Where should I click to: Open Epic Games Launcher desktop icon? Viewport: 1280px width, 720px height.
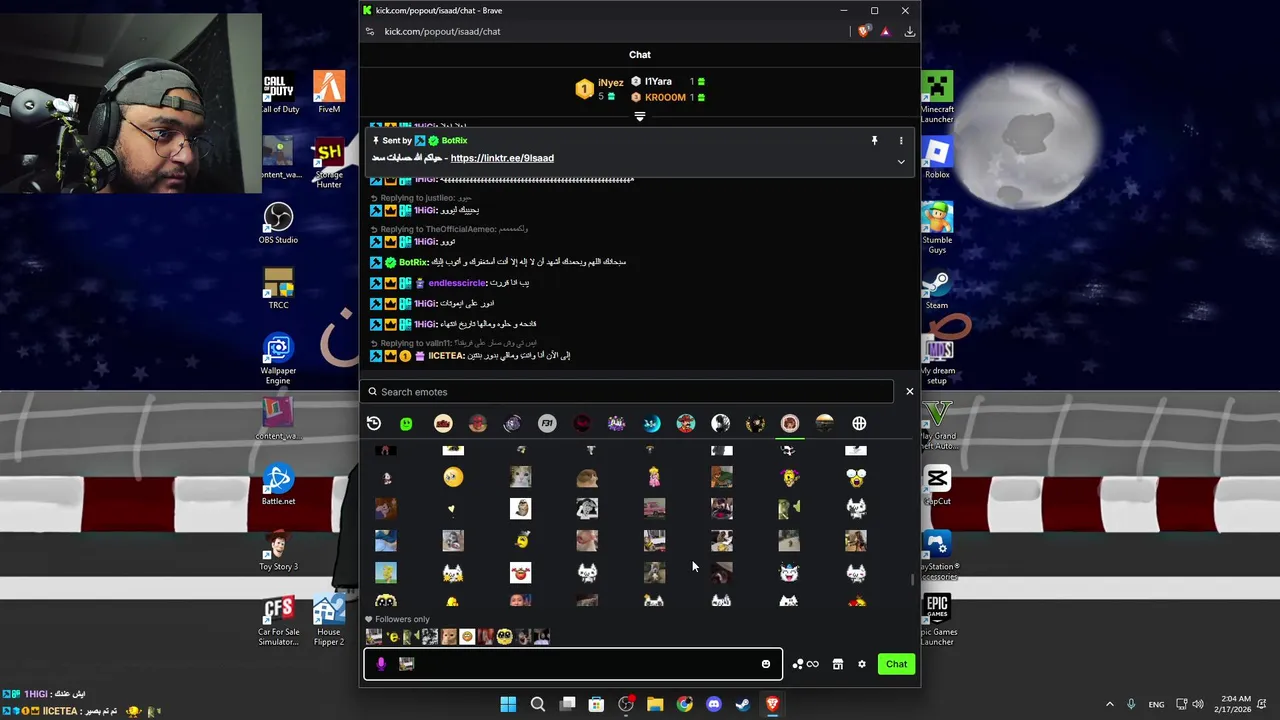pyautogui.click(x=937, y=620)
